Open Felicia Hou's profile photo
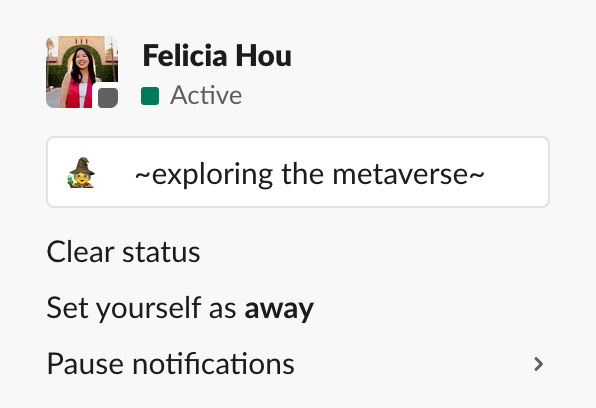The image size is (596, 408). pos(82,72)
